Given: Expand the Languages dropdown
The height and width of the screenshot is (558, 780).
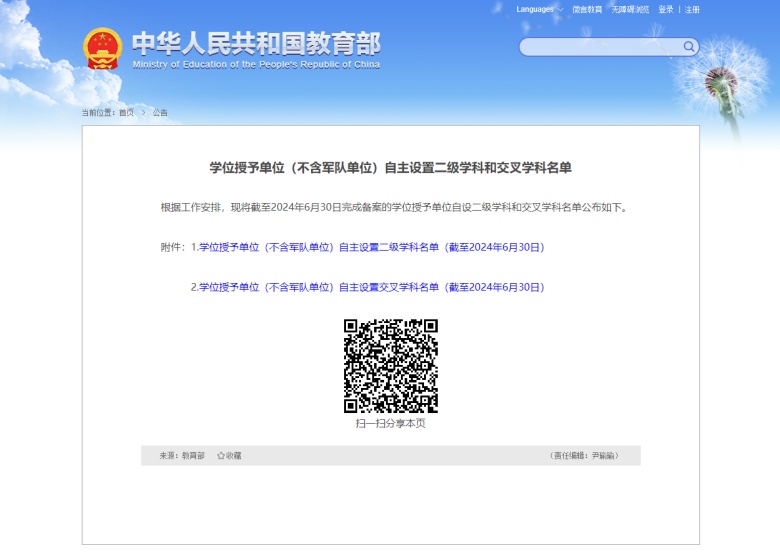Looking at the screenshot, I should coord(539,9).
